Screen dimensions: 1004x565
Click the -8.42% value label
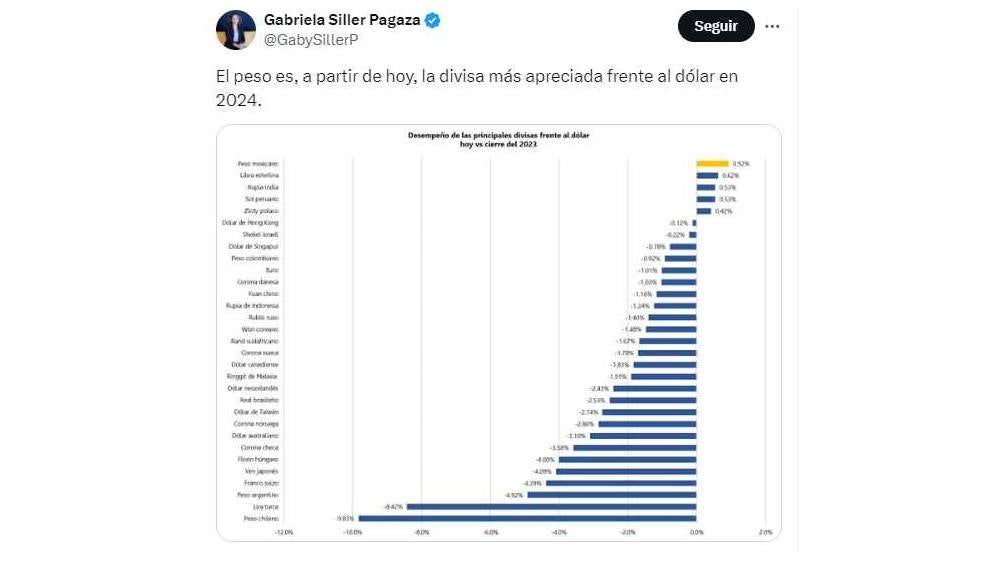point(394,506)
